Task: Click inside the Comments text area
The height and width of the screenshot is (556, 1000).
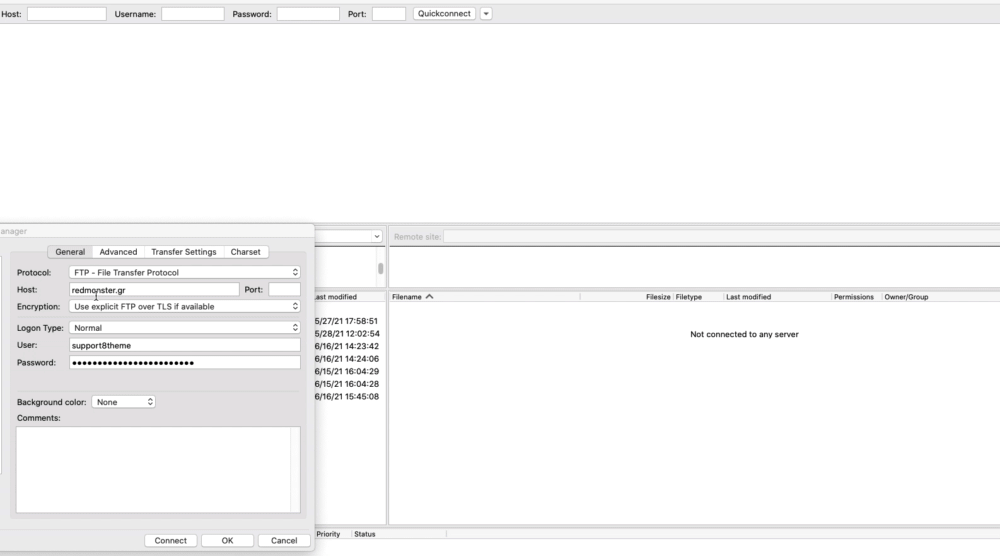Action: pyautogui.click(x=158, y=470)
